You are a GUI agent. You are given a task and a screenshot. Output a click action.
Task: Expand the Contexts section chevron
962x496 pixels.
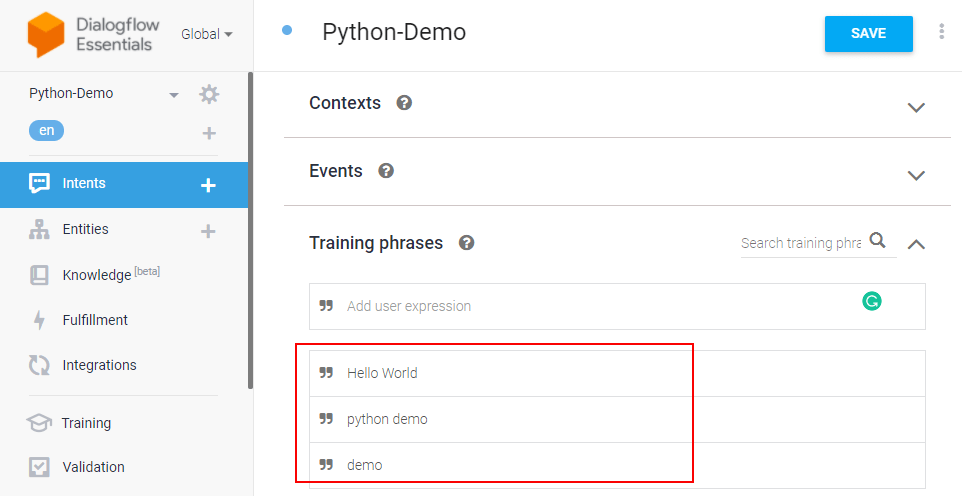pos(916,107)
